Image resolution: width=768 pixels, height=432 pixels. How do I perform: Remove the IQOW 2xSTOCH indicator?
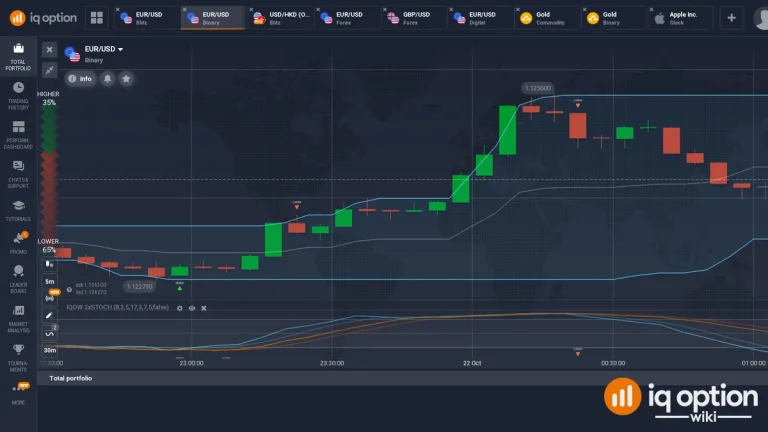(204, 308)
